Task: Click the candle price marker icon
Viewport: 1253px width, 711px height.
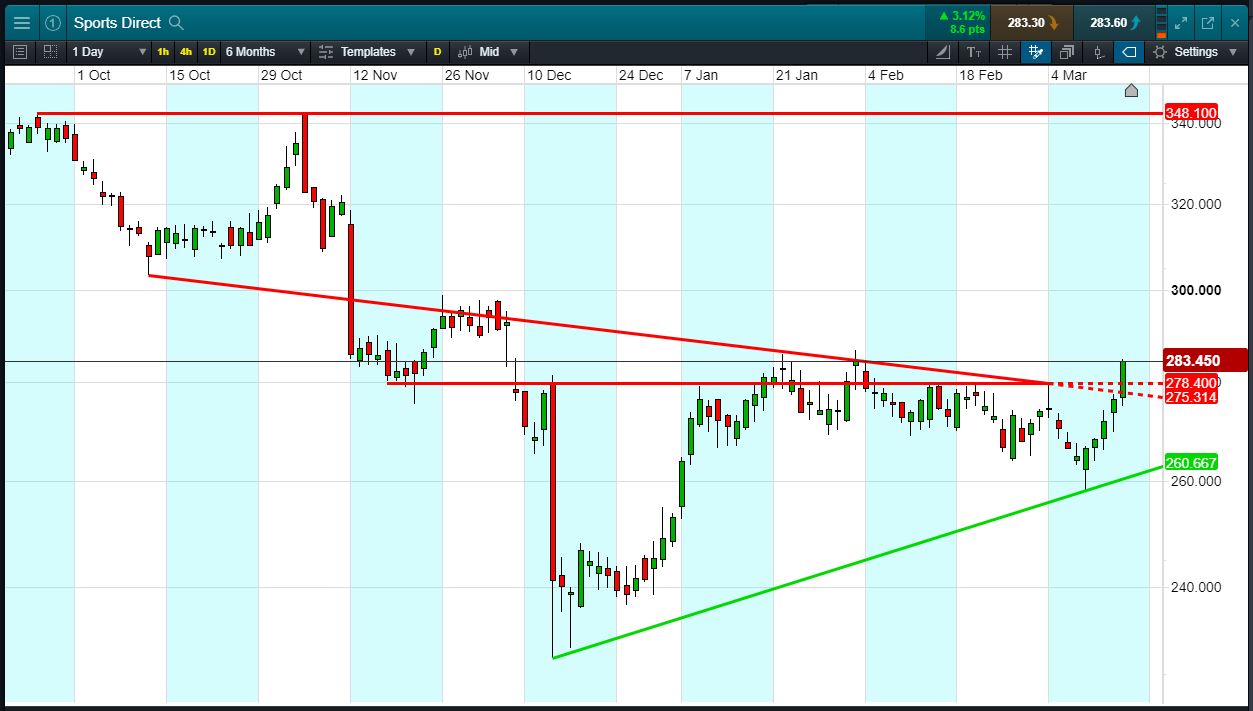Action: [1098, 51]
